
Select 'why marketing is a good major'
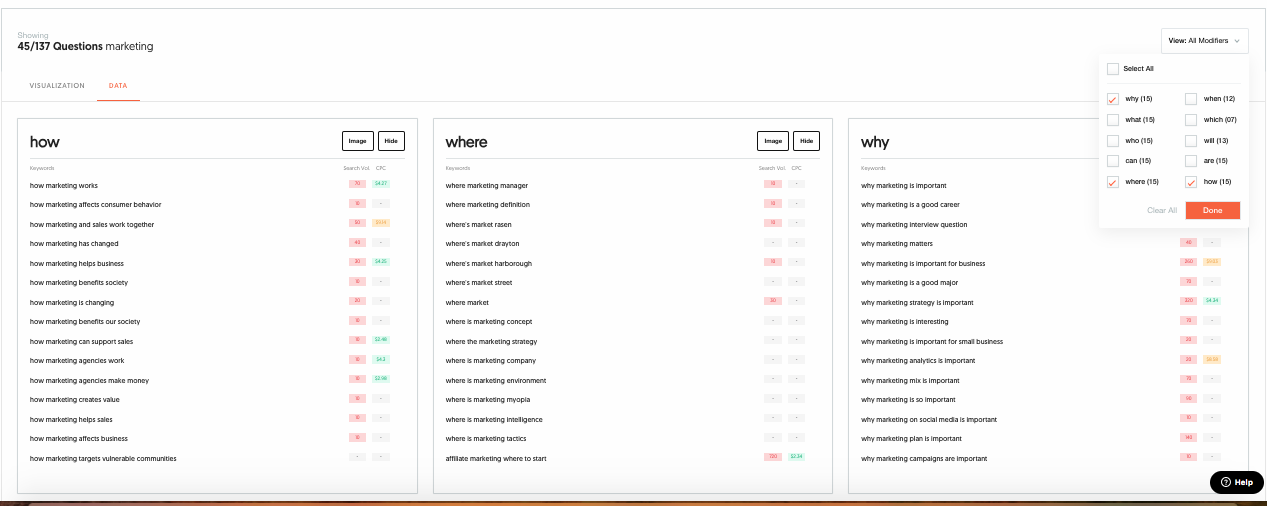pyautogui.click(x=909, y=283)
